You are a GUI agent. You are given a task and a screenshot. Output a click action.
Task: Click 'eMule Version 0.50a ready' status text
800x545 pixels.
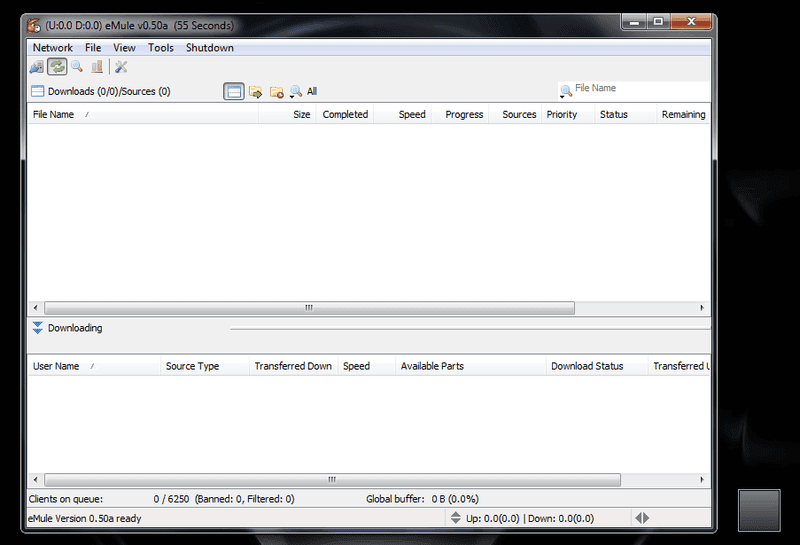pyautogui.click(x=85, y=518)
